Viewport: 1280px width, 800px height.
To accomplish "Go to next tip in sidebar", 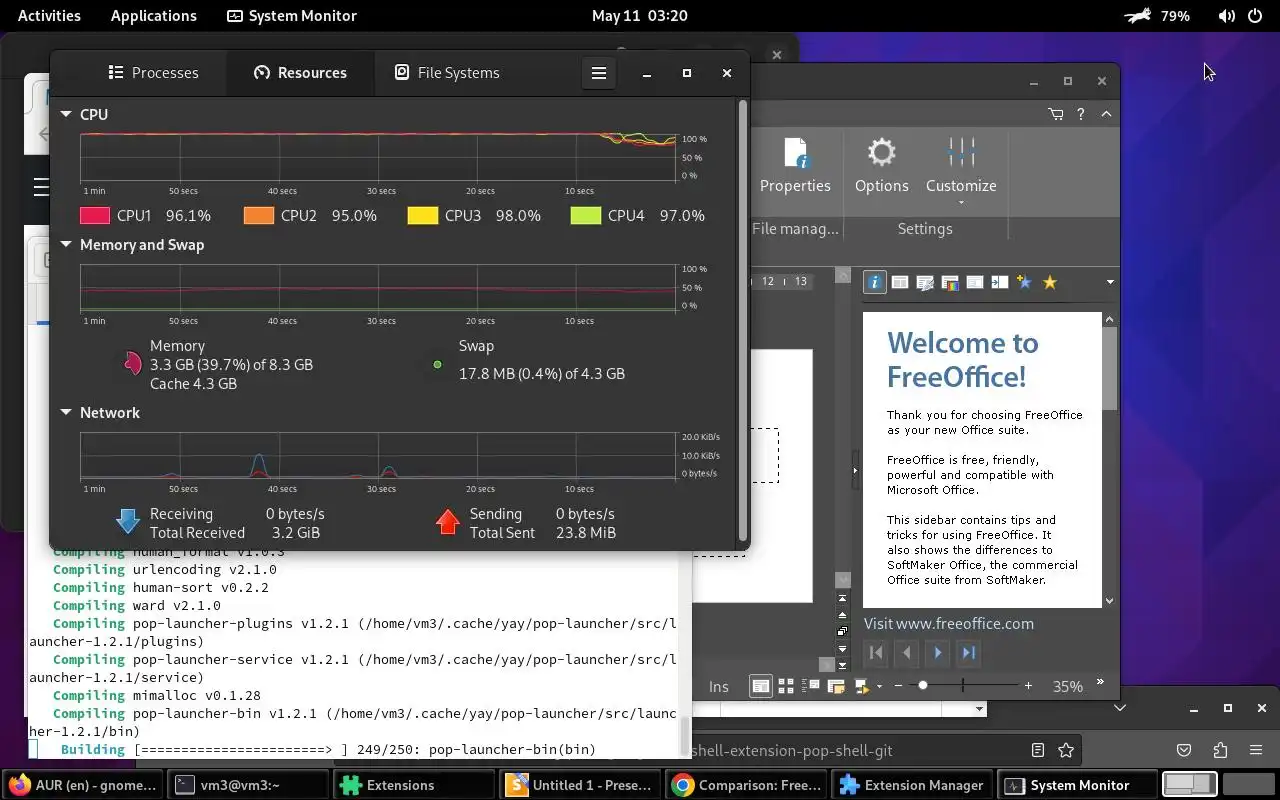I will coord(938,653).
